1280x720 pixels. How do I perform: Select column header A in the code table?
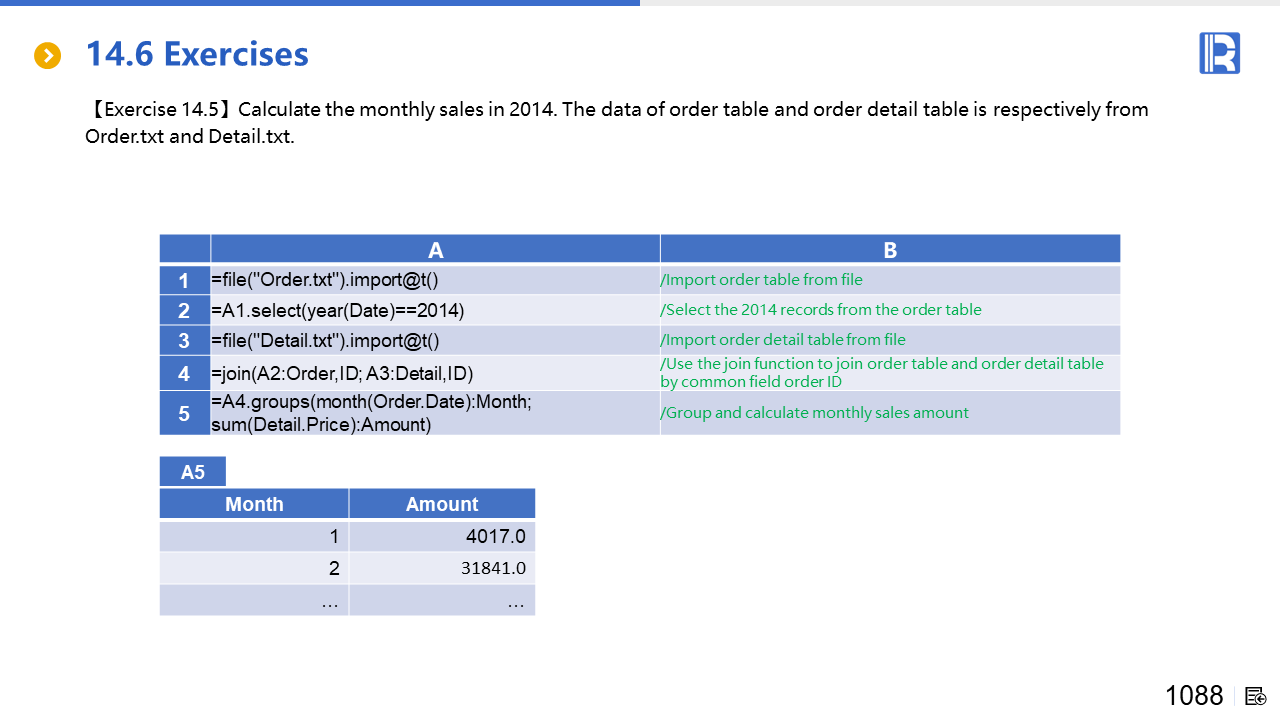[435, 250]
